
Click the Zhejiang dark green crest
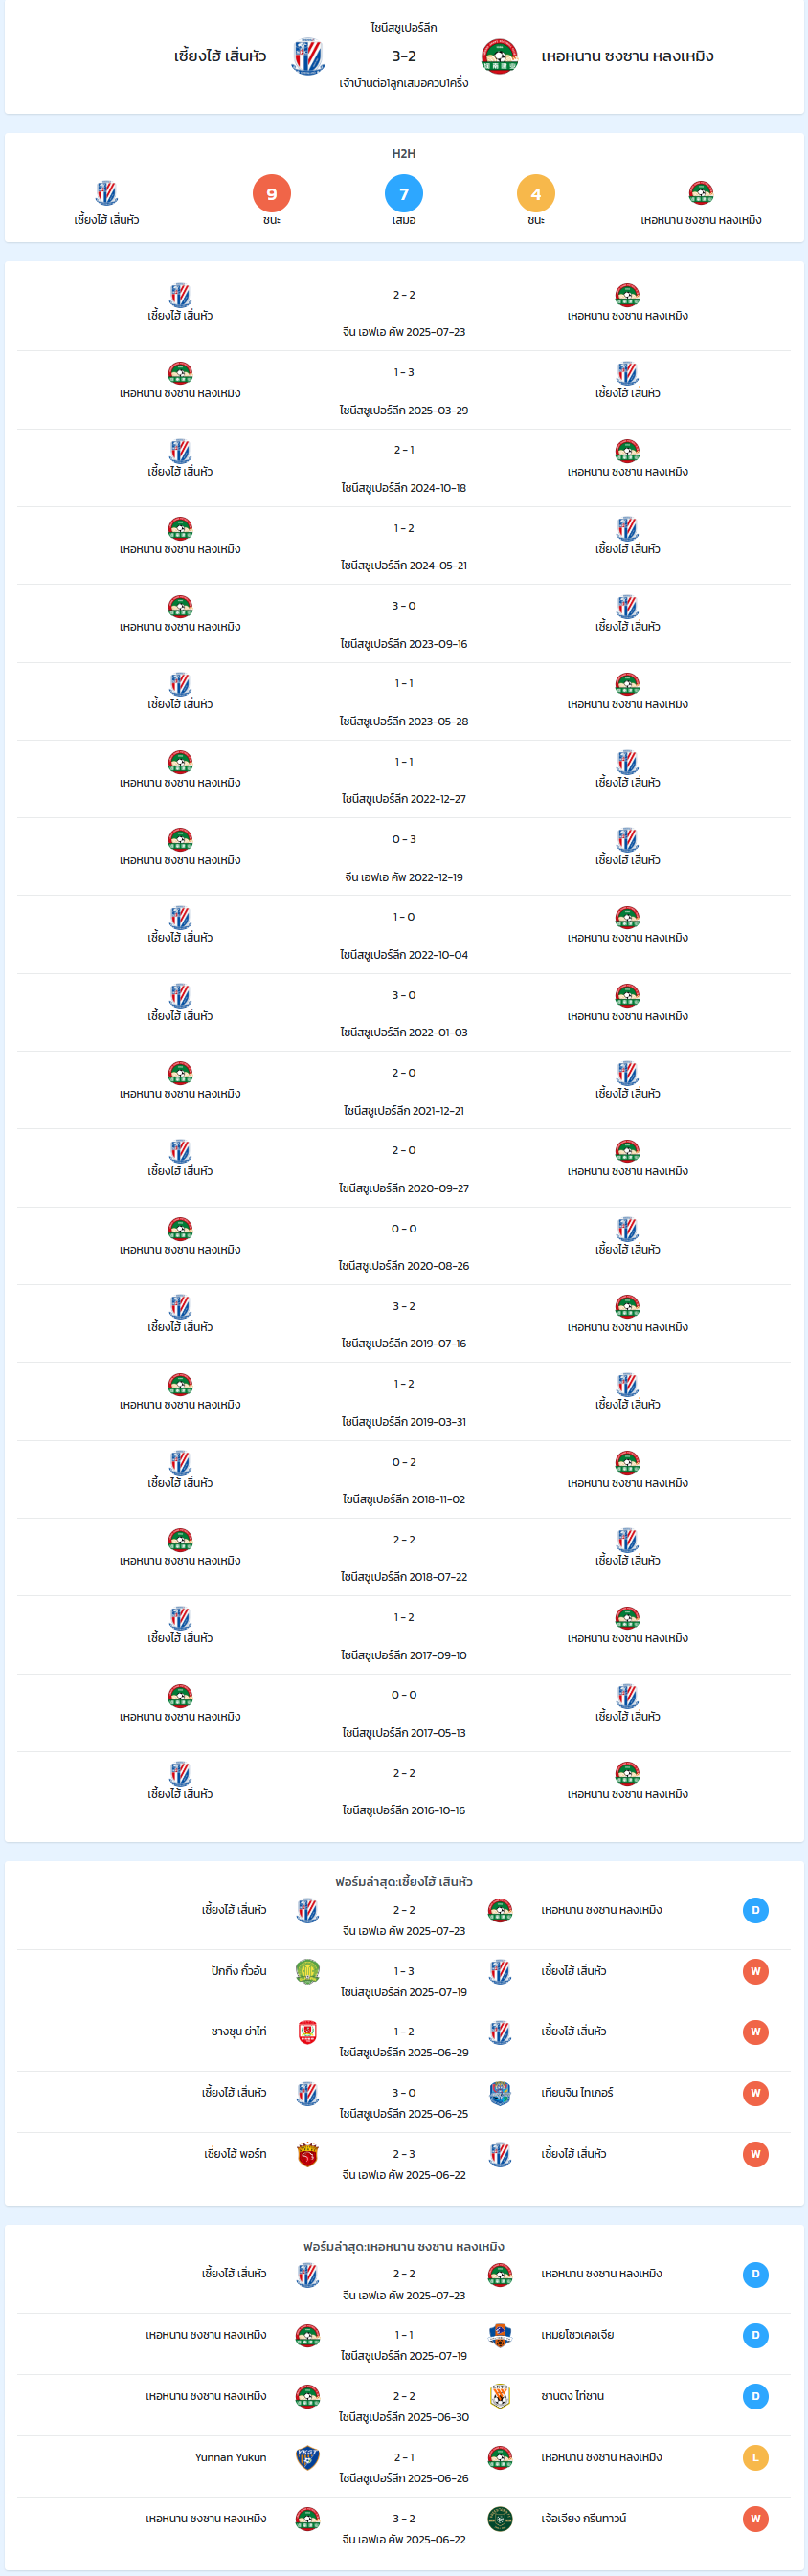coord(500,2518)
